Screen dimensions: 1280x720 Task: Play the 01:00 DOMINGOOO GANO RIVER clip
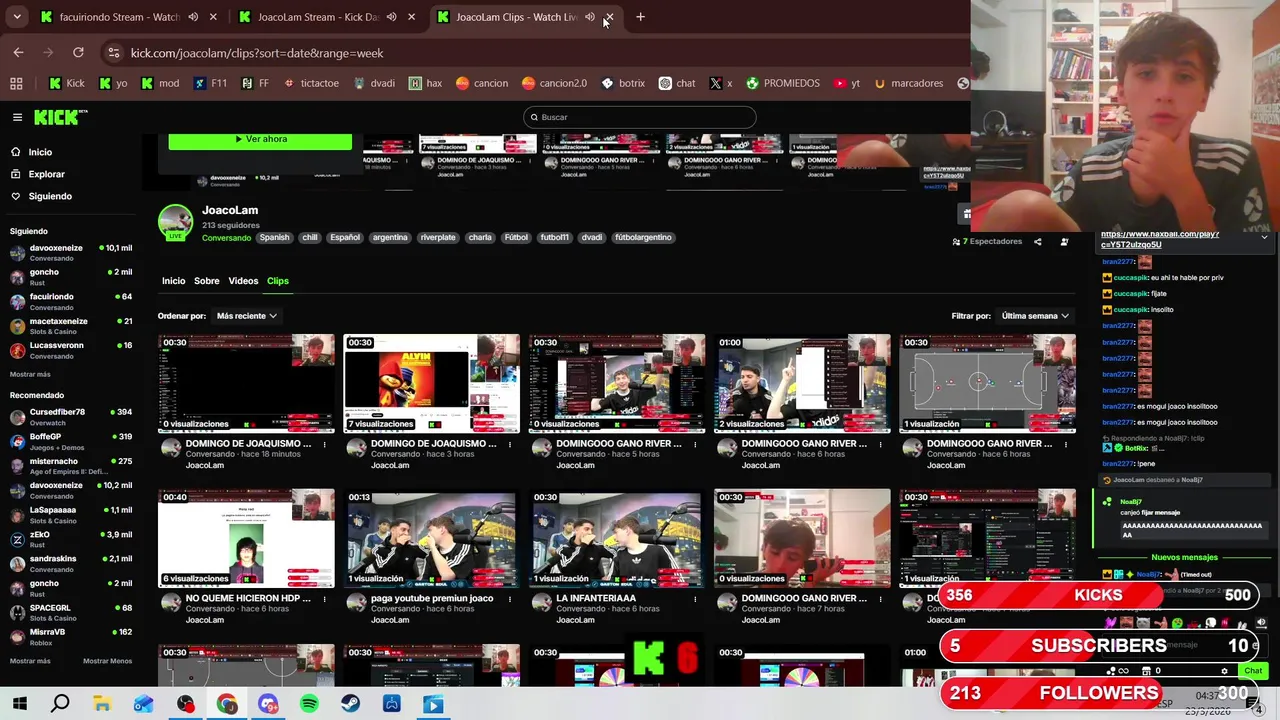click(802, 383)
